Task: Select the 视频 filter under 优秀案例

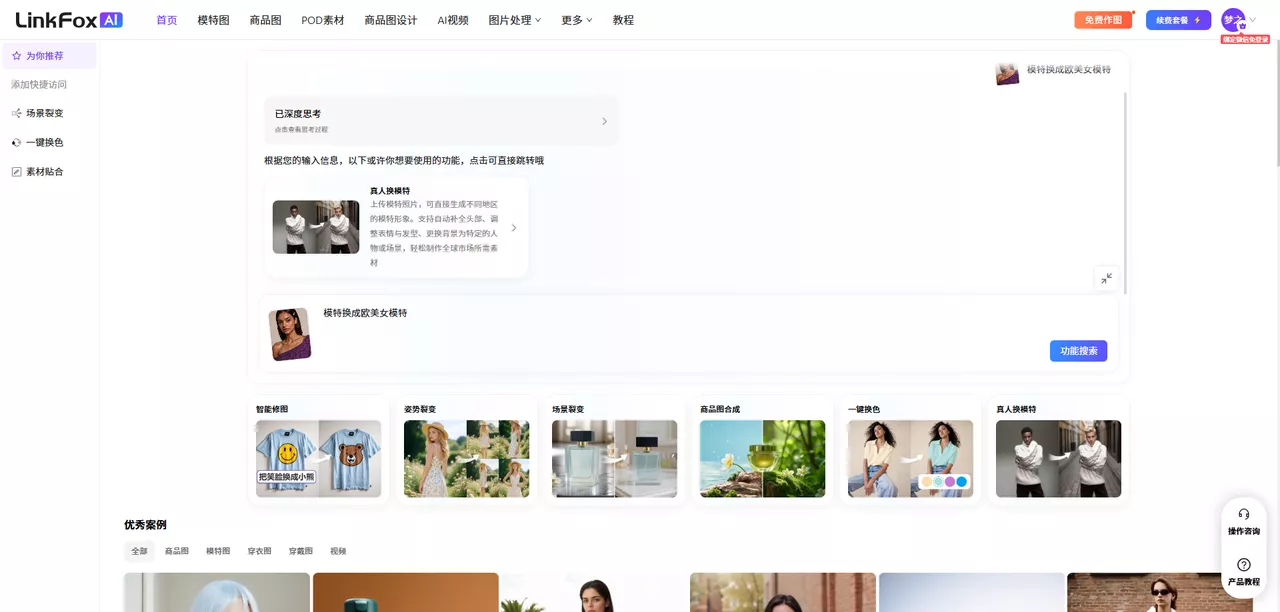Action: [337, 550]
